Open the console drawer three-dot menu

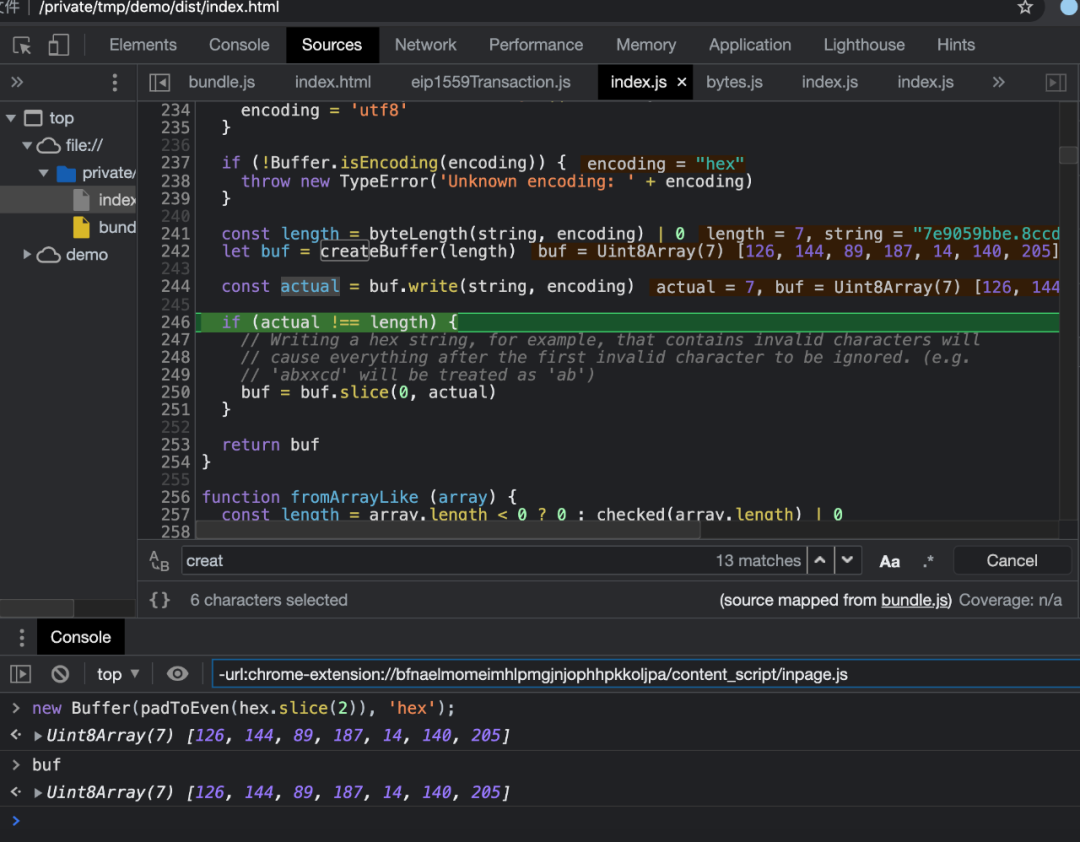pyautogui.click(x=22, y=637)
